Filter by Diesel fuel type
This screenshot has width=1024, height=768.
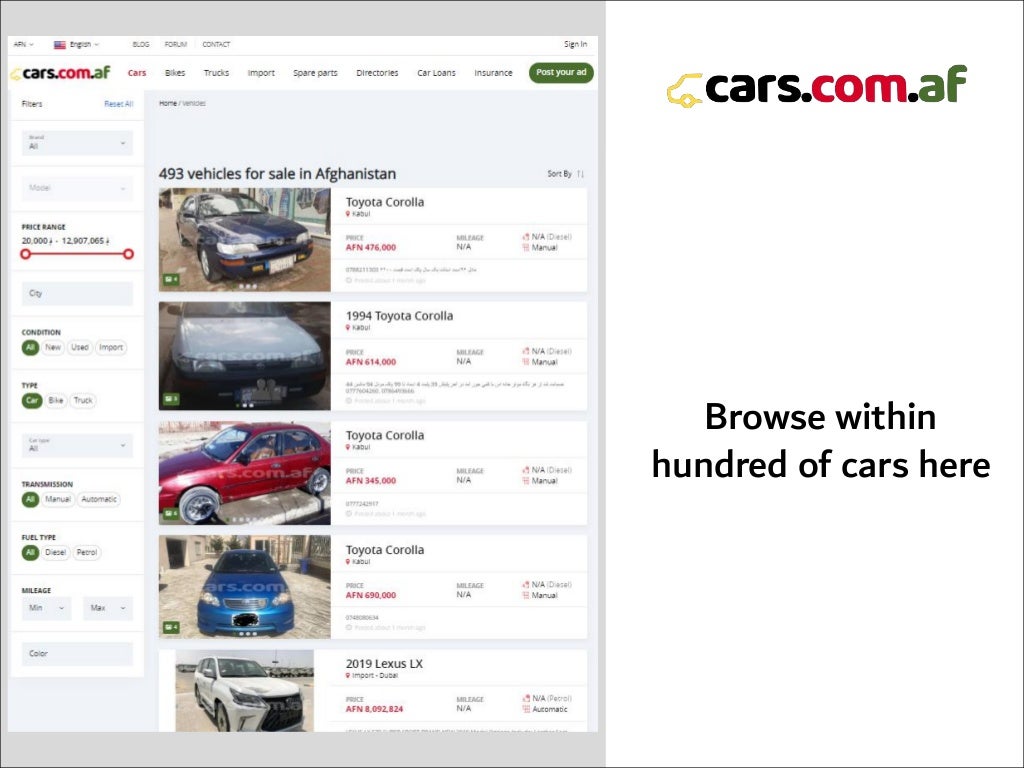coord(56,552)
